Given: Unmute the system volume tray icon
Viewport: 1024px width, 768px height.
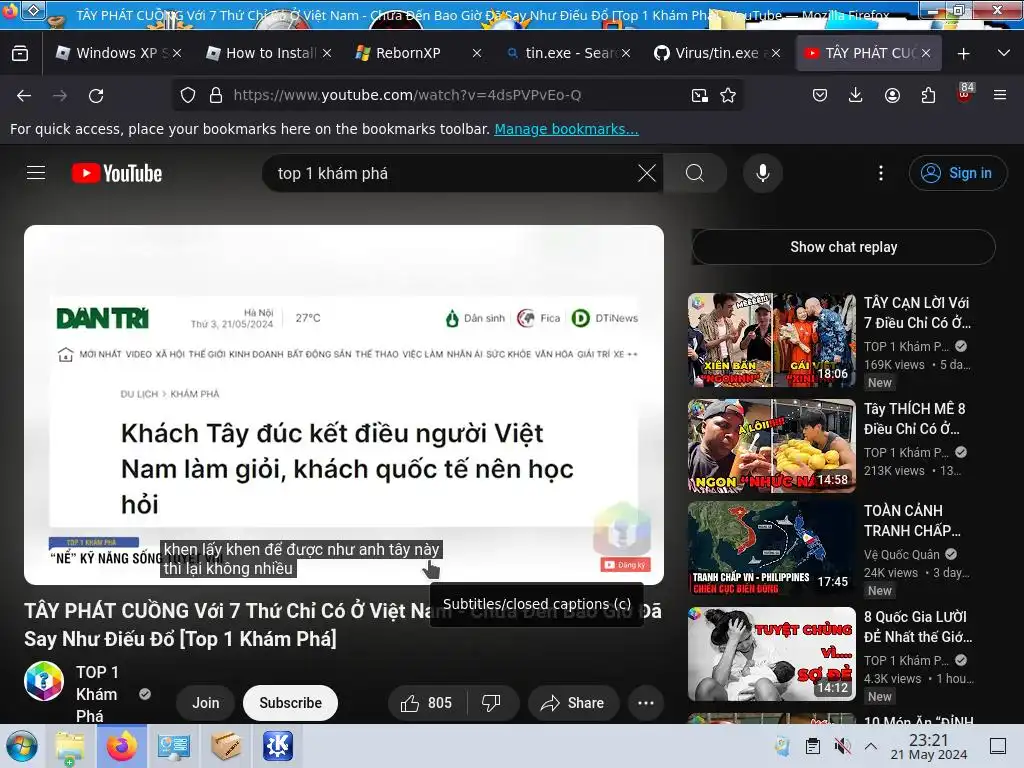Looking at the screenshot, I should (x=842, y=746).
